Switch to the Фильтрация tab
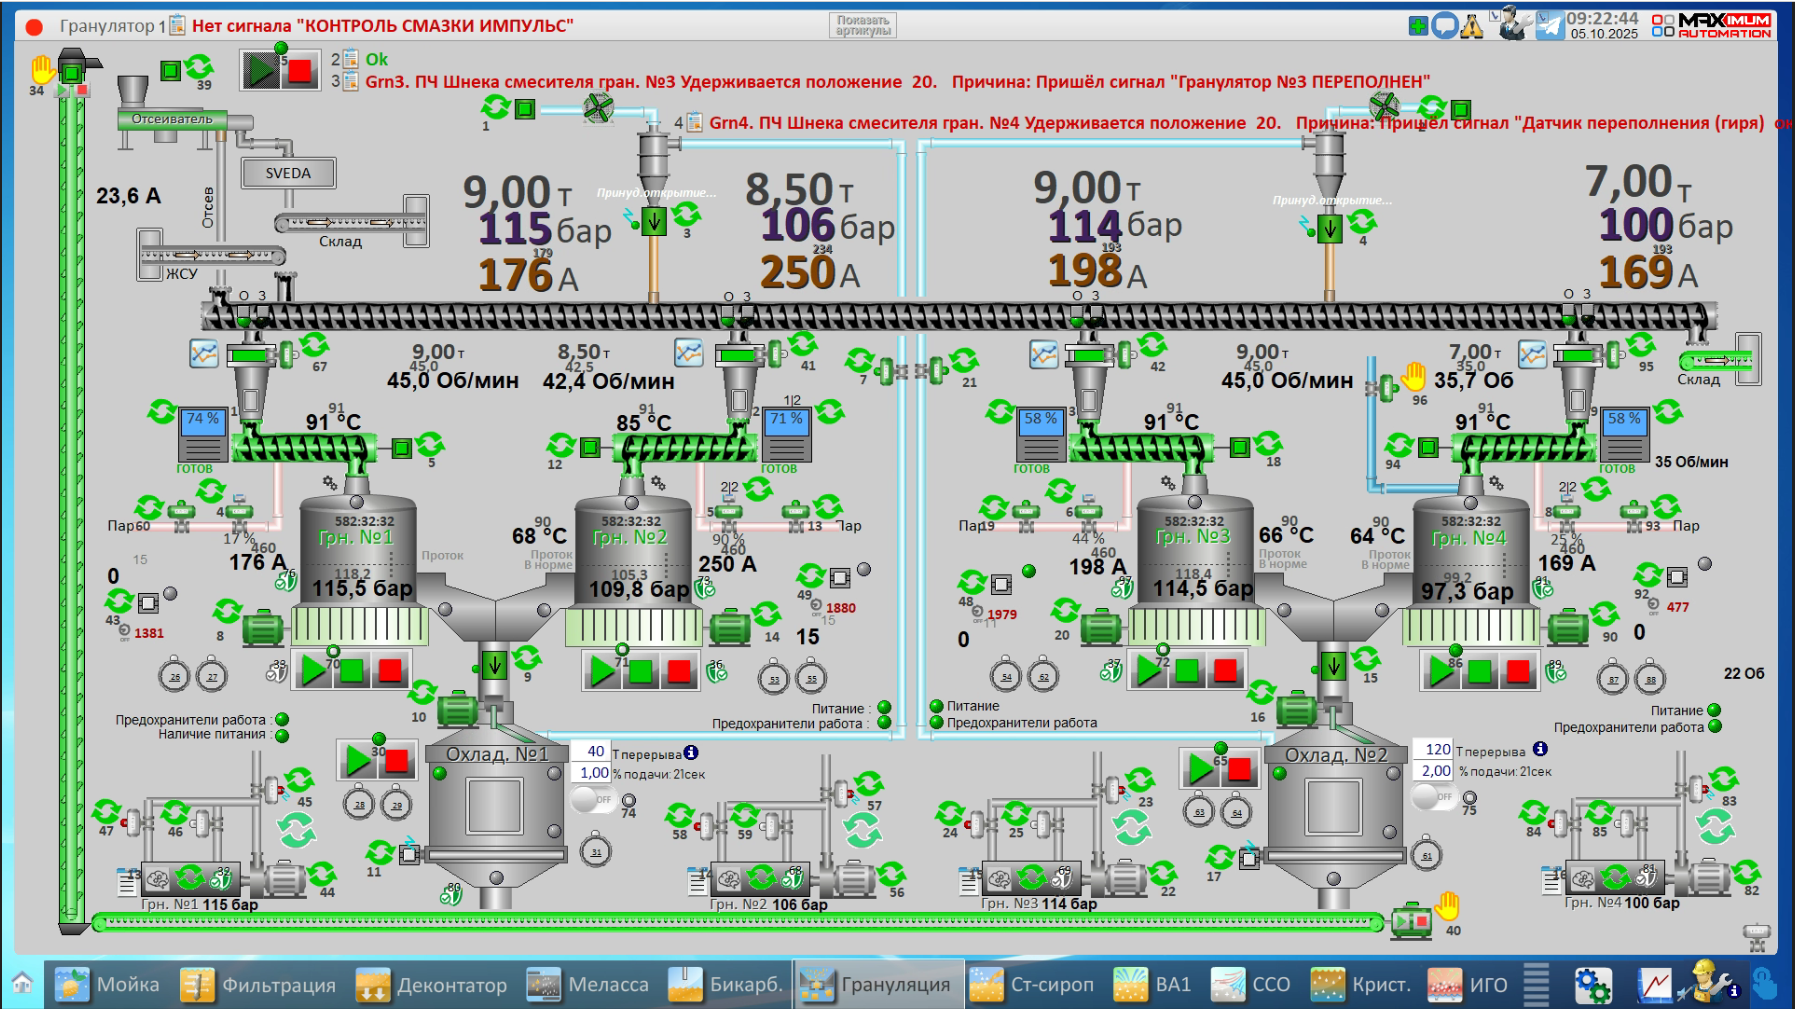 tap(259, 985)
